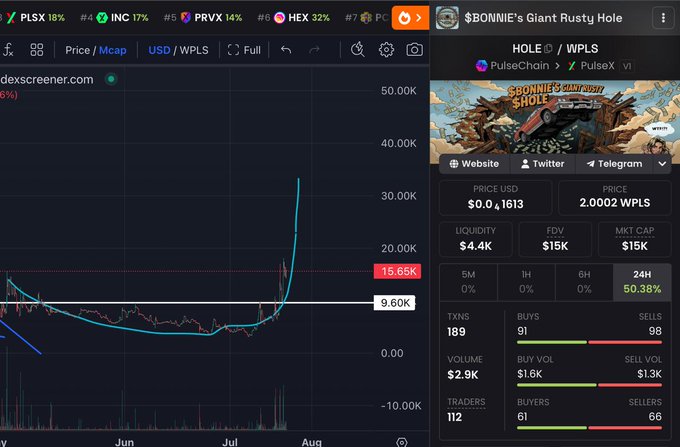This screenshot has width=680, height=447.
Task: Expand more social links chevron
Action: (x=662, y=164)
